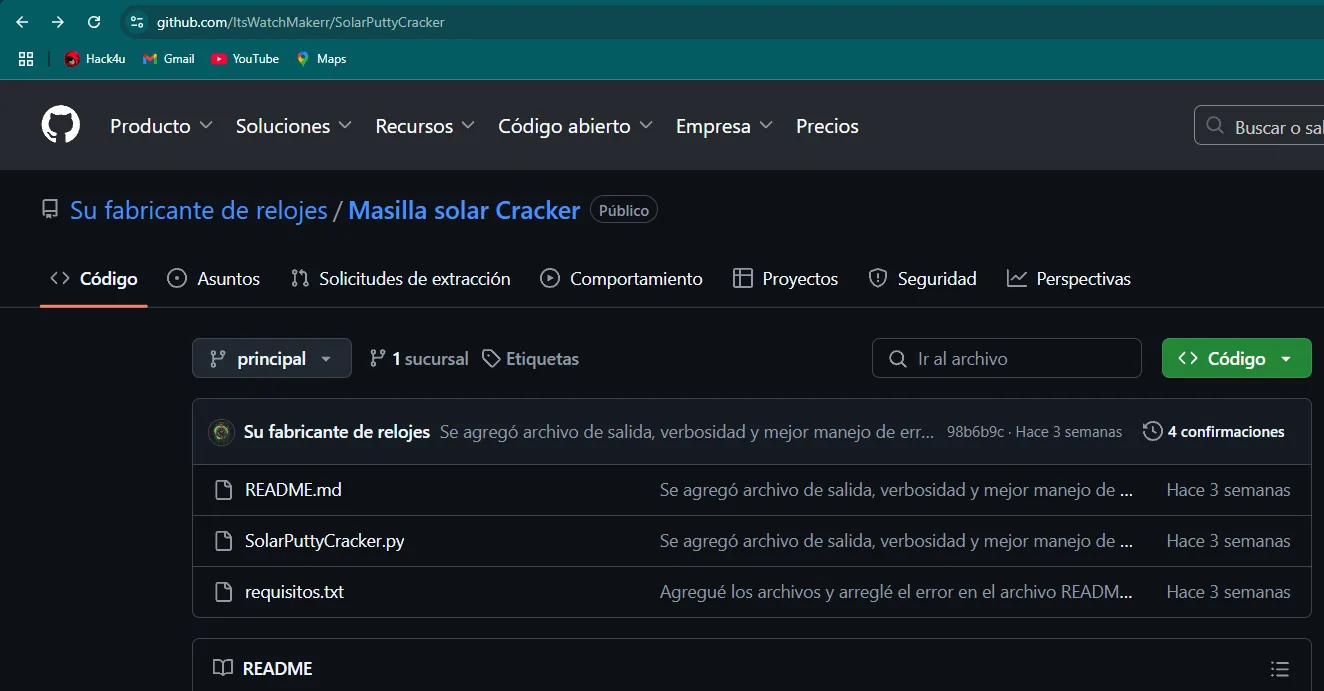
Task: Click the browser forward arrow
Action: tap(58, 22)
